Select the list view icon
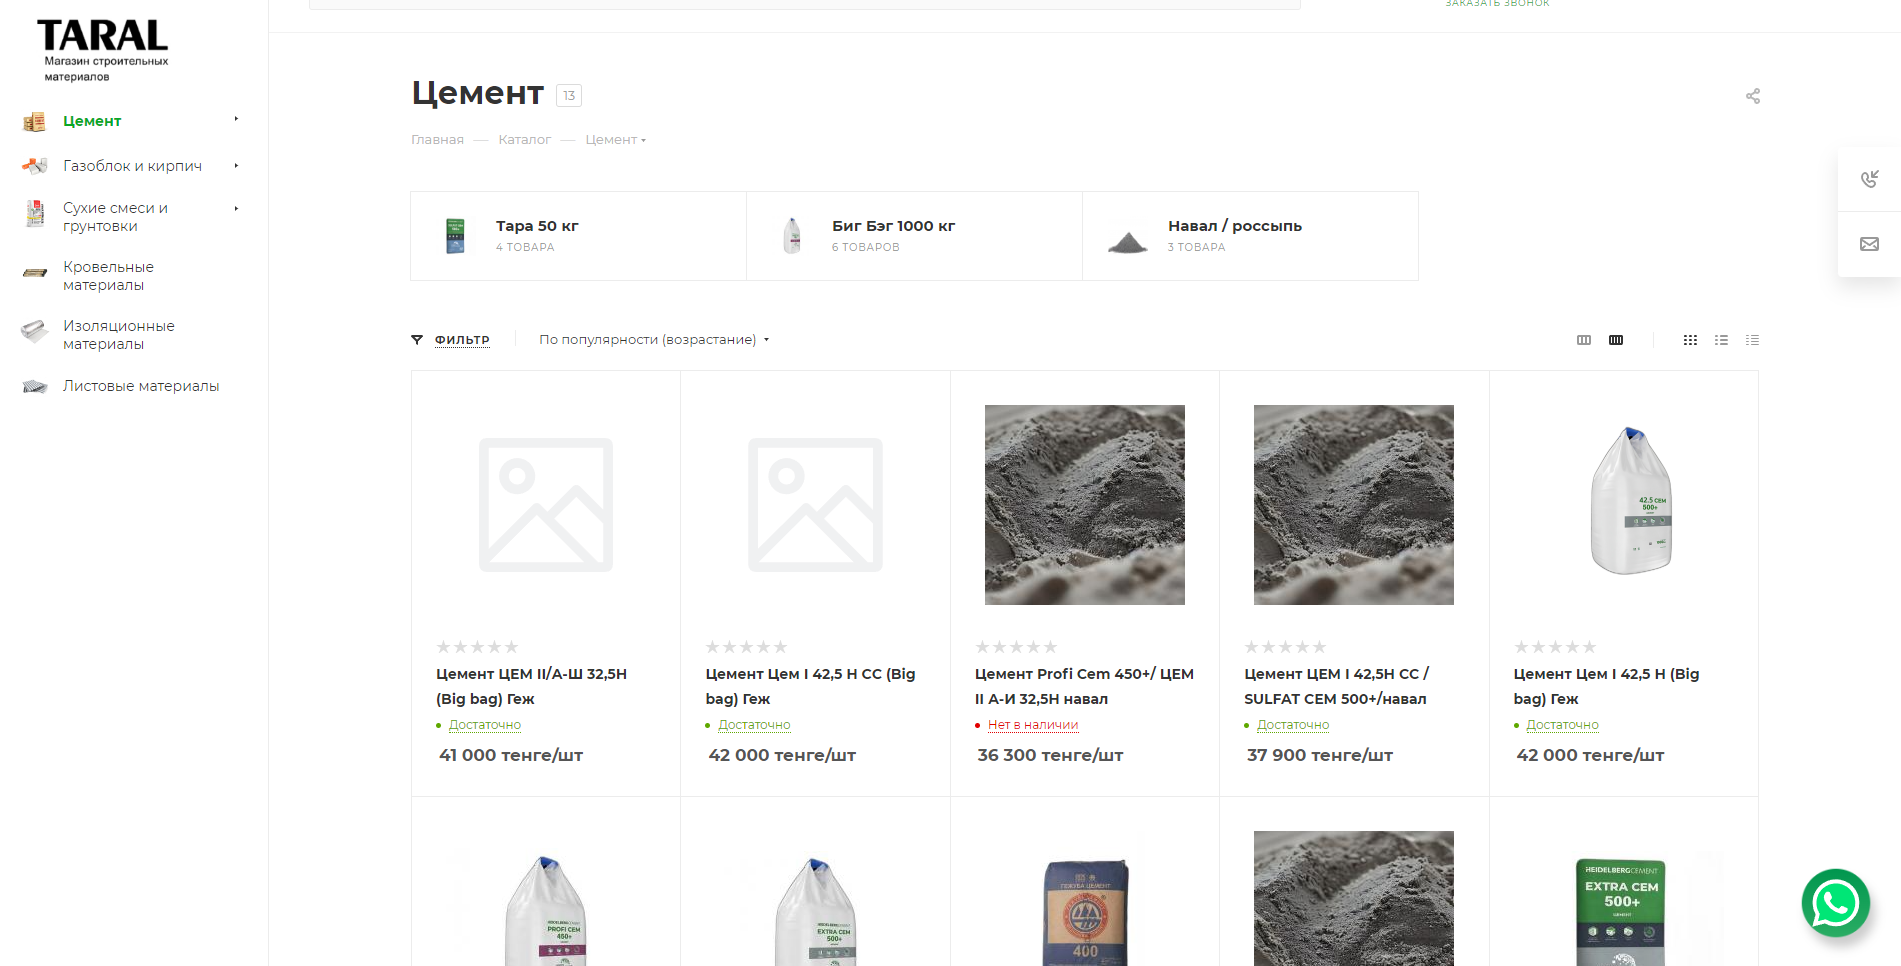Screen dimensions: 1901x966 click(1721, 340)
